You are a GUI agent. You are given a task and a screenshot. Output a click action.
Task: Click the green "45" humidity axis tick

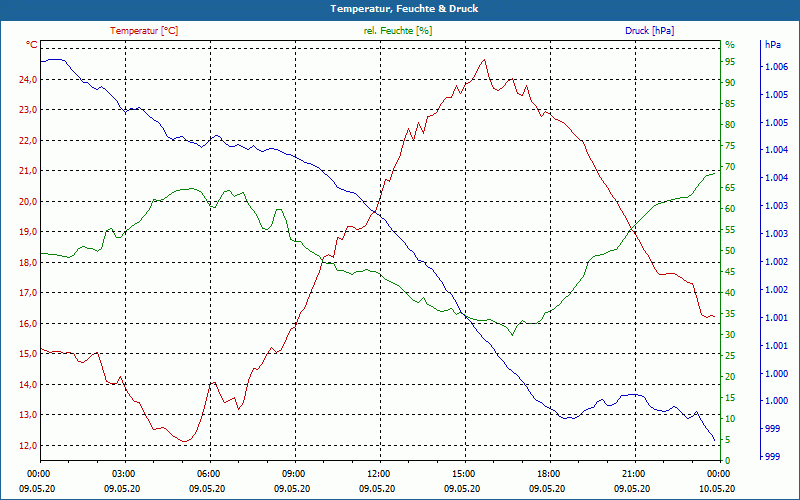click(730, 271)
